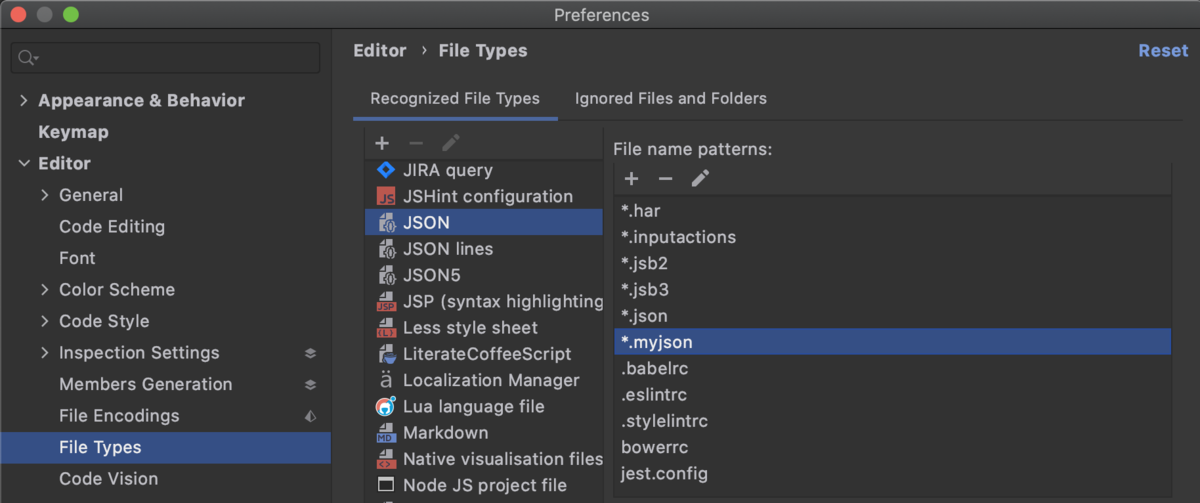Select the JIRA query file type icon

(386, 170)
